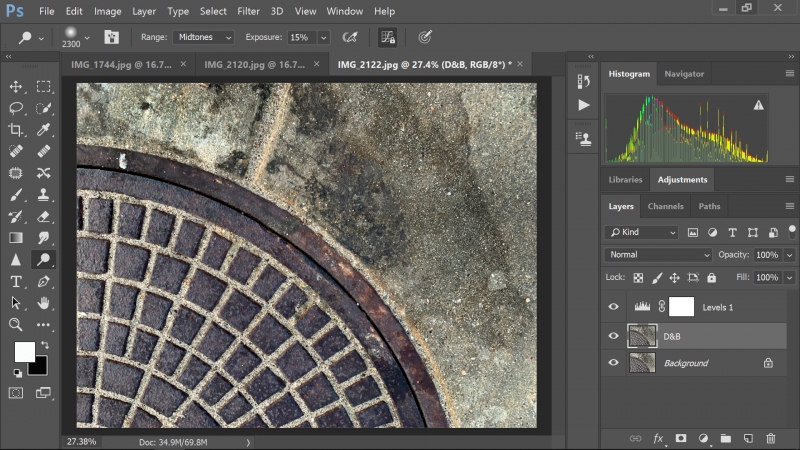Select the Sharpen tool triangle icon
Image resolution: width=800 pixels, height=450 pixels.
pyautogui.click(x=16, y=260)
